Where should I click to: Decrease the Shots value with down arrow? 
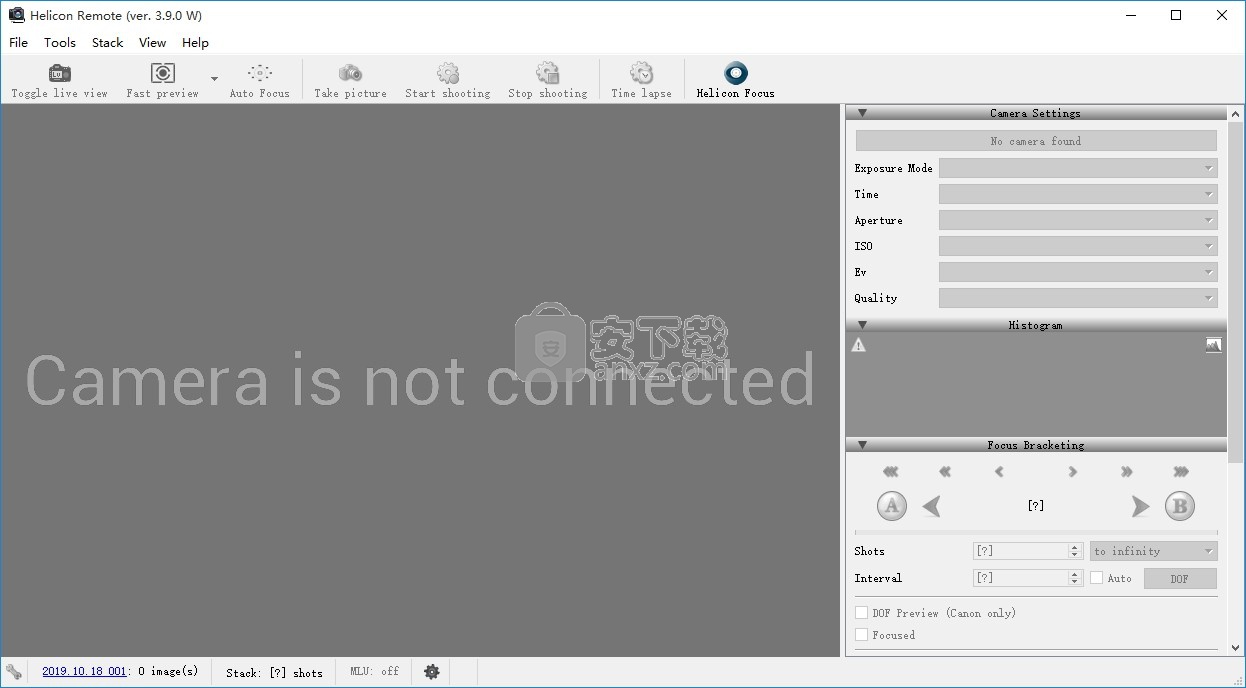[1076, 555]
